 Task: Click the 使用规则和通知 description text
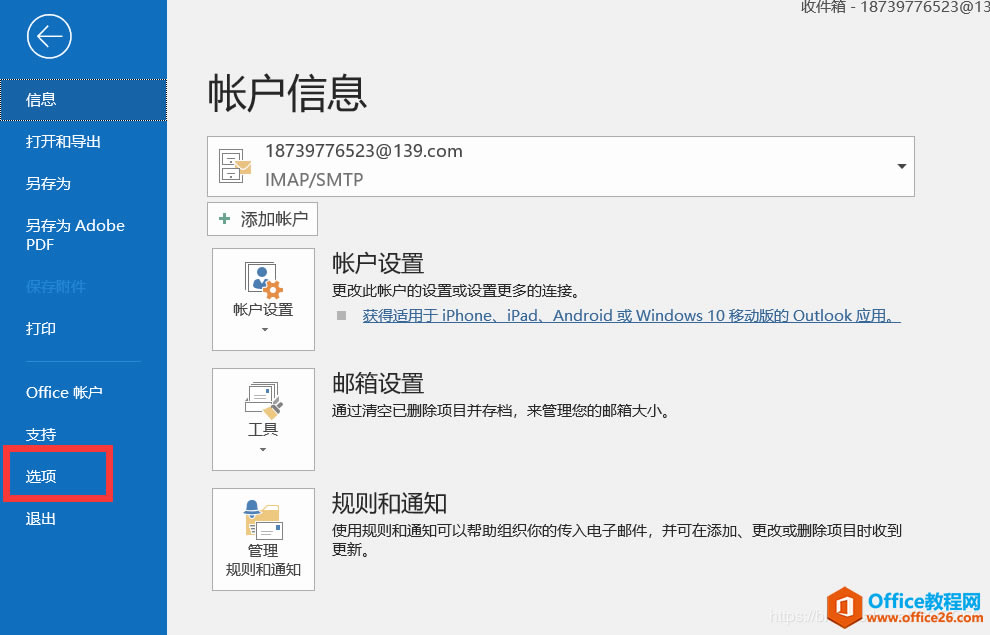617,540
